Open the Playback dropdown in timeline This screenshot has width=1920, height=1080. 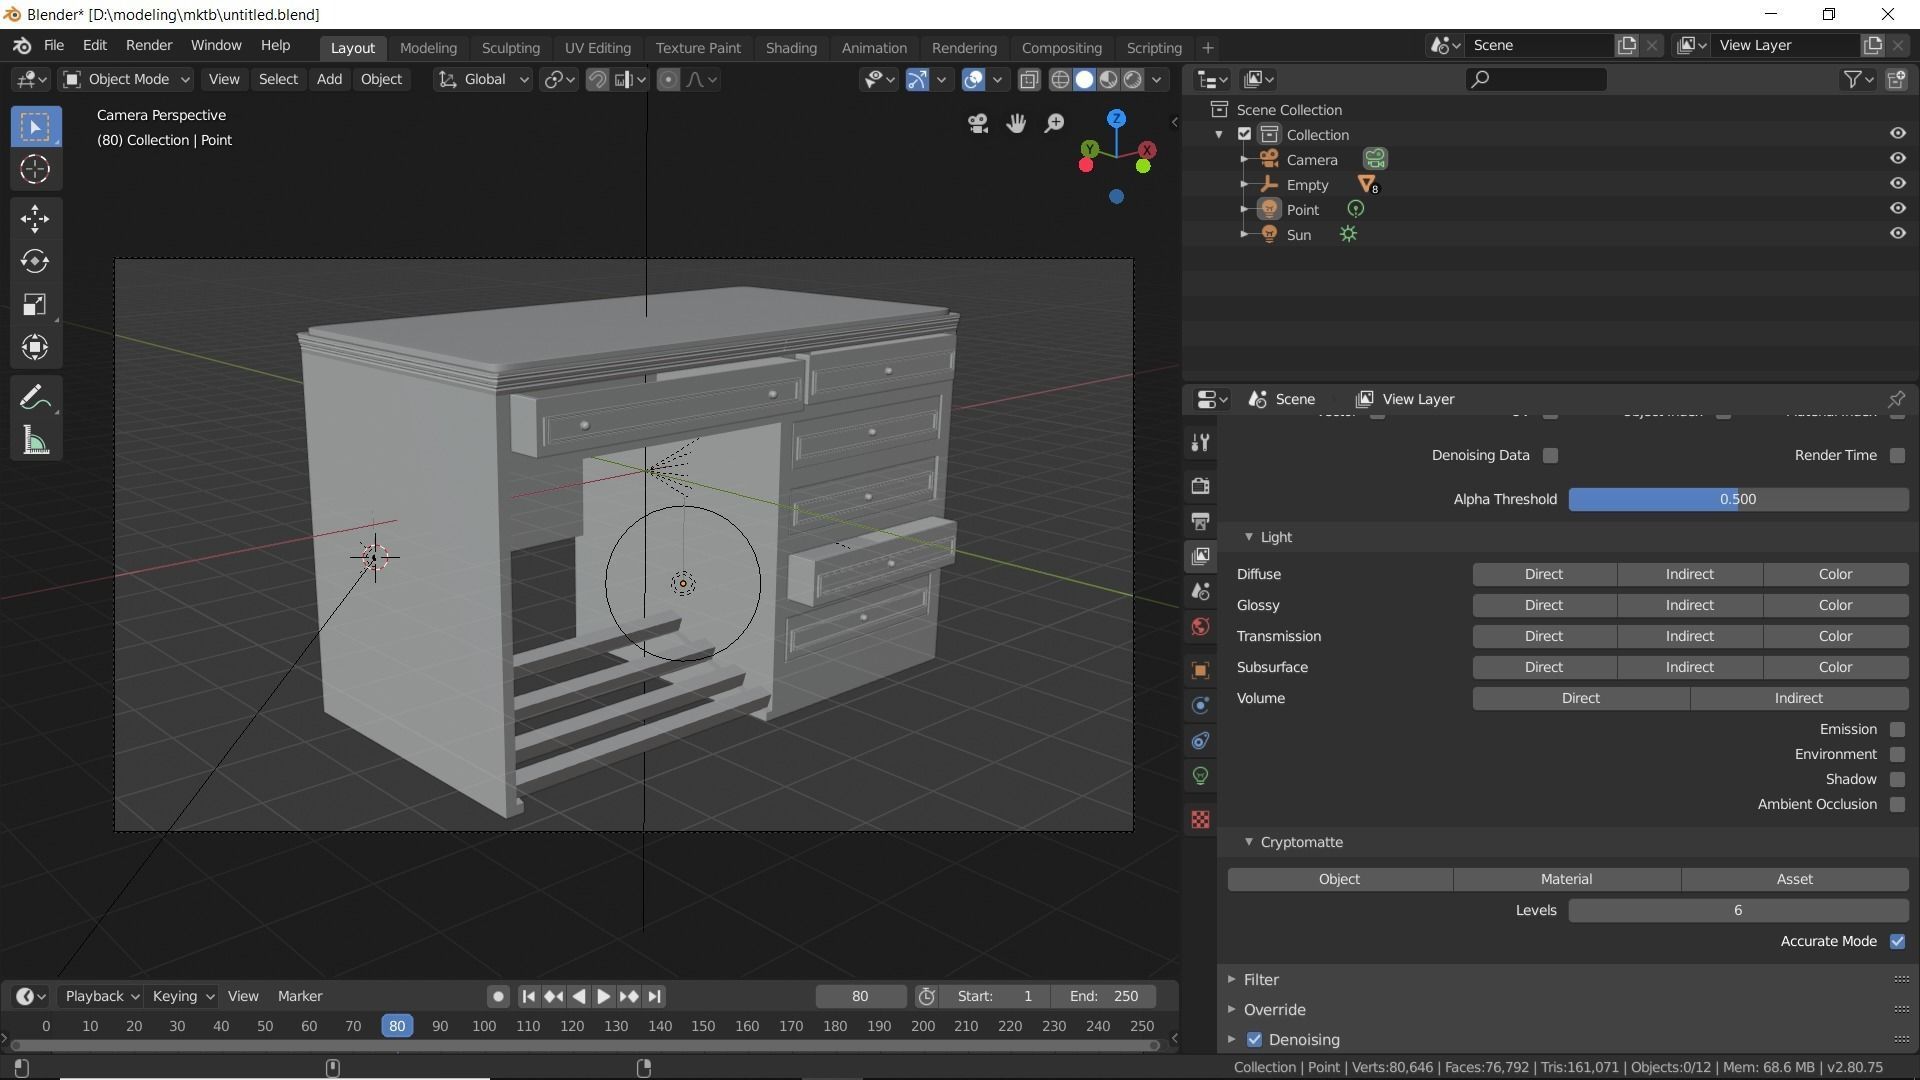(101, 996)
